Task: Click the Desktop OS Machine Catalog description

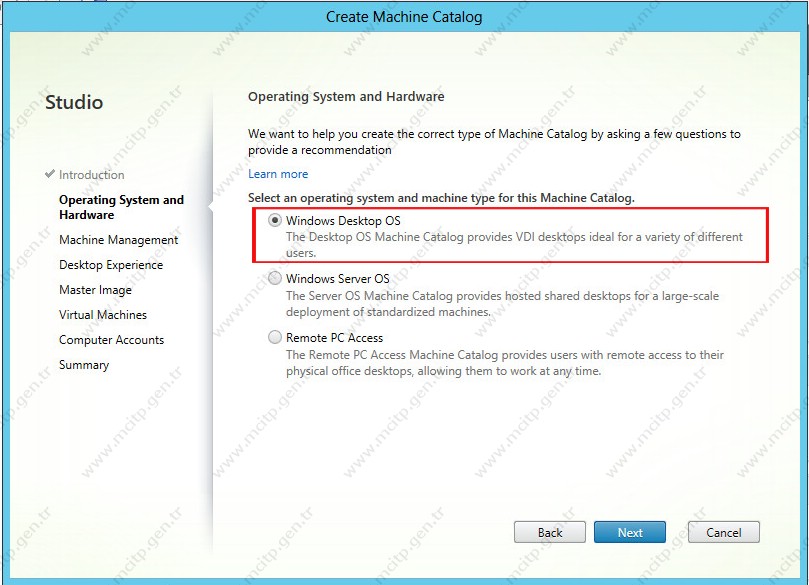Action: click(514, 245)
